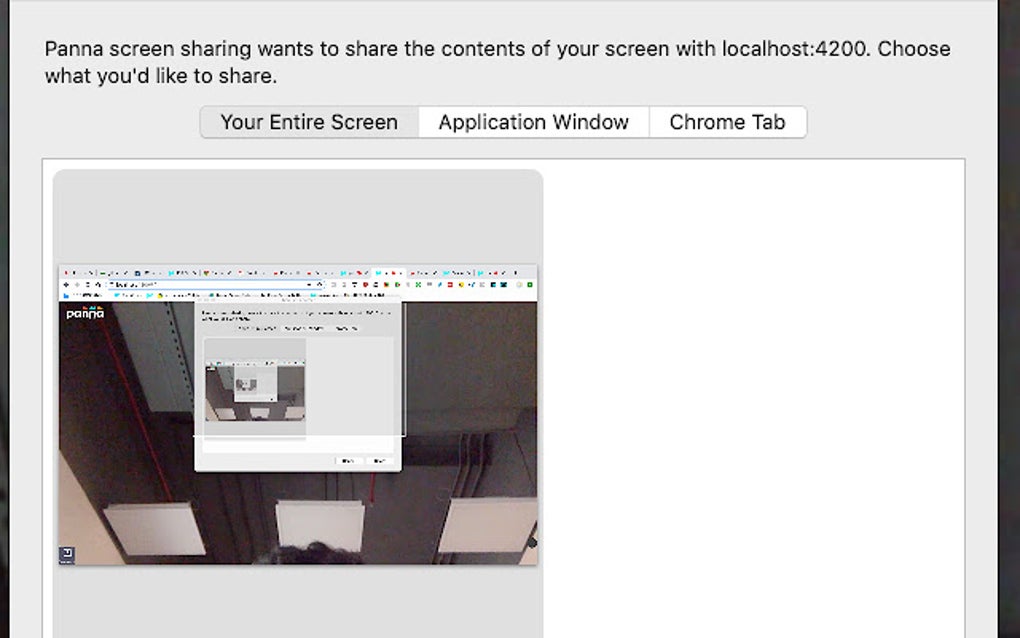Switch to the Application Window tab
The height and width of the screenshot is (638, 1020).
point(533,121)
